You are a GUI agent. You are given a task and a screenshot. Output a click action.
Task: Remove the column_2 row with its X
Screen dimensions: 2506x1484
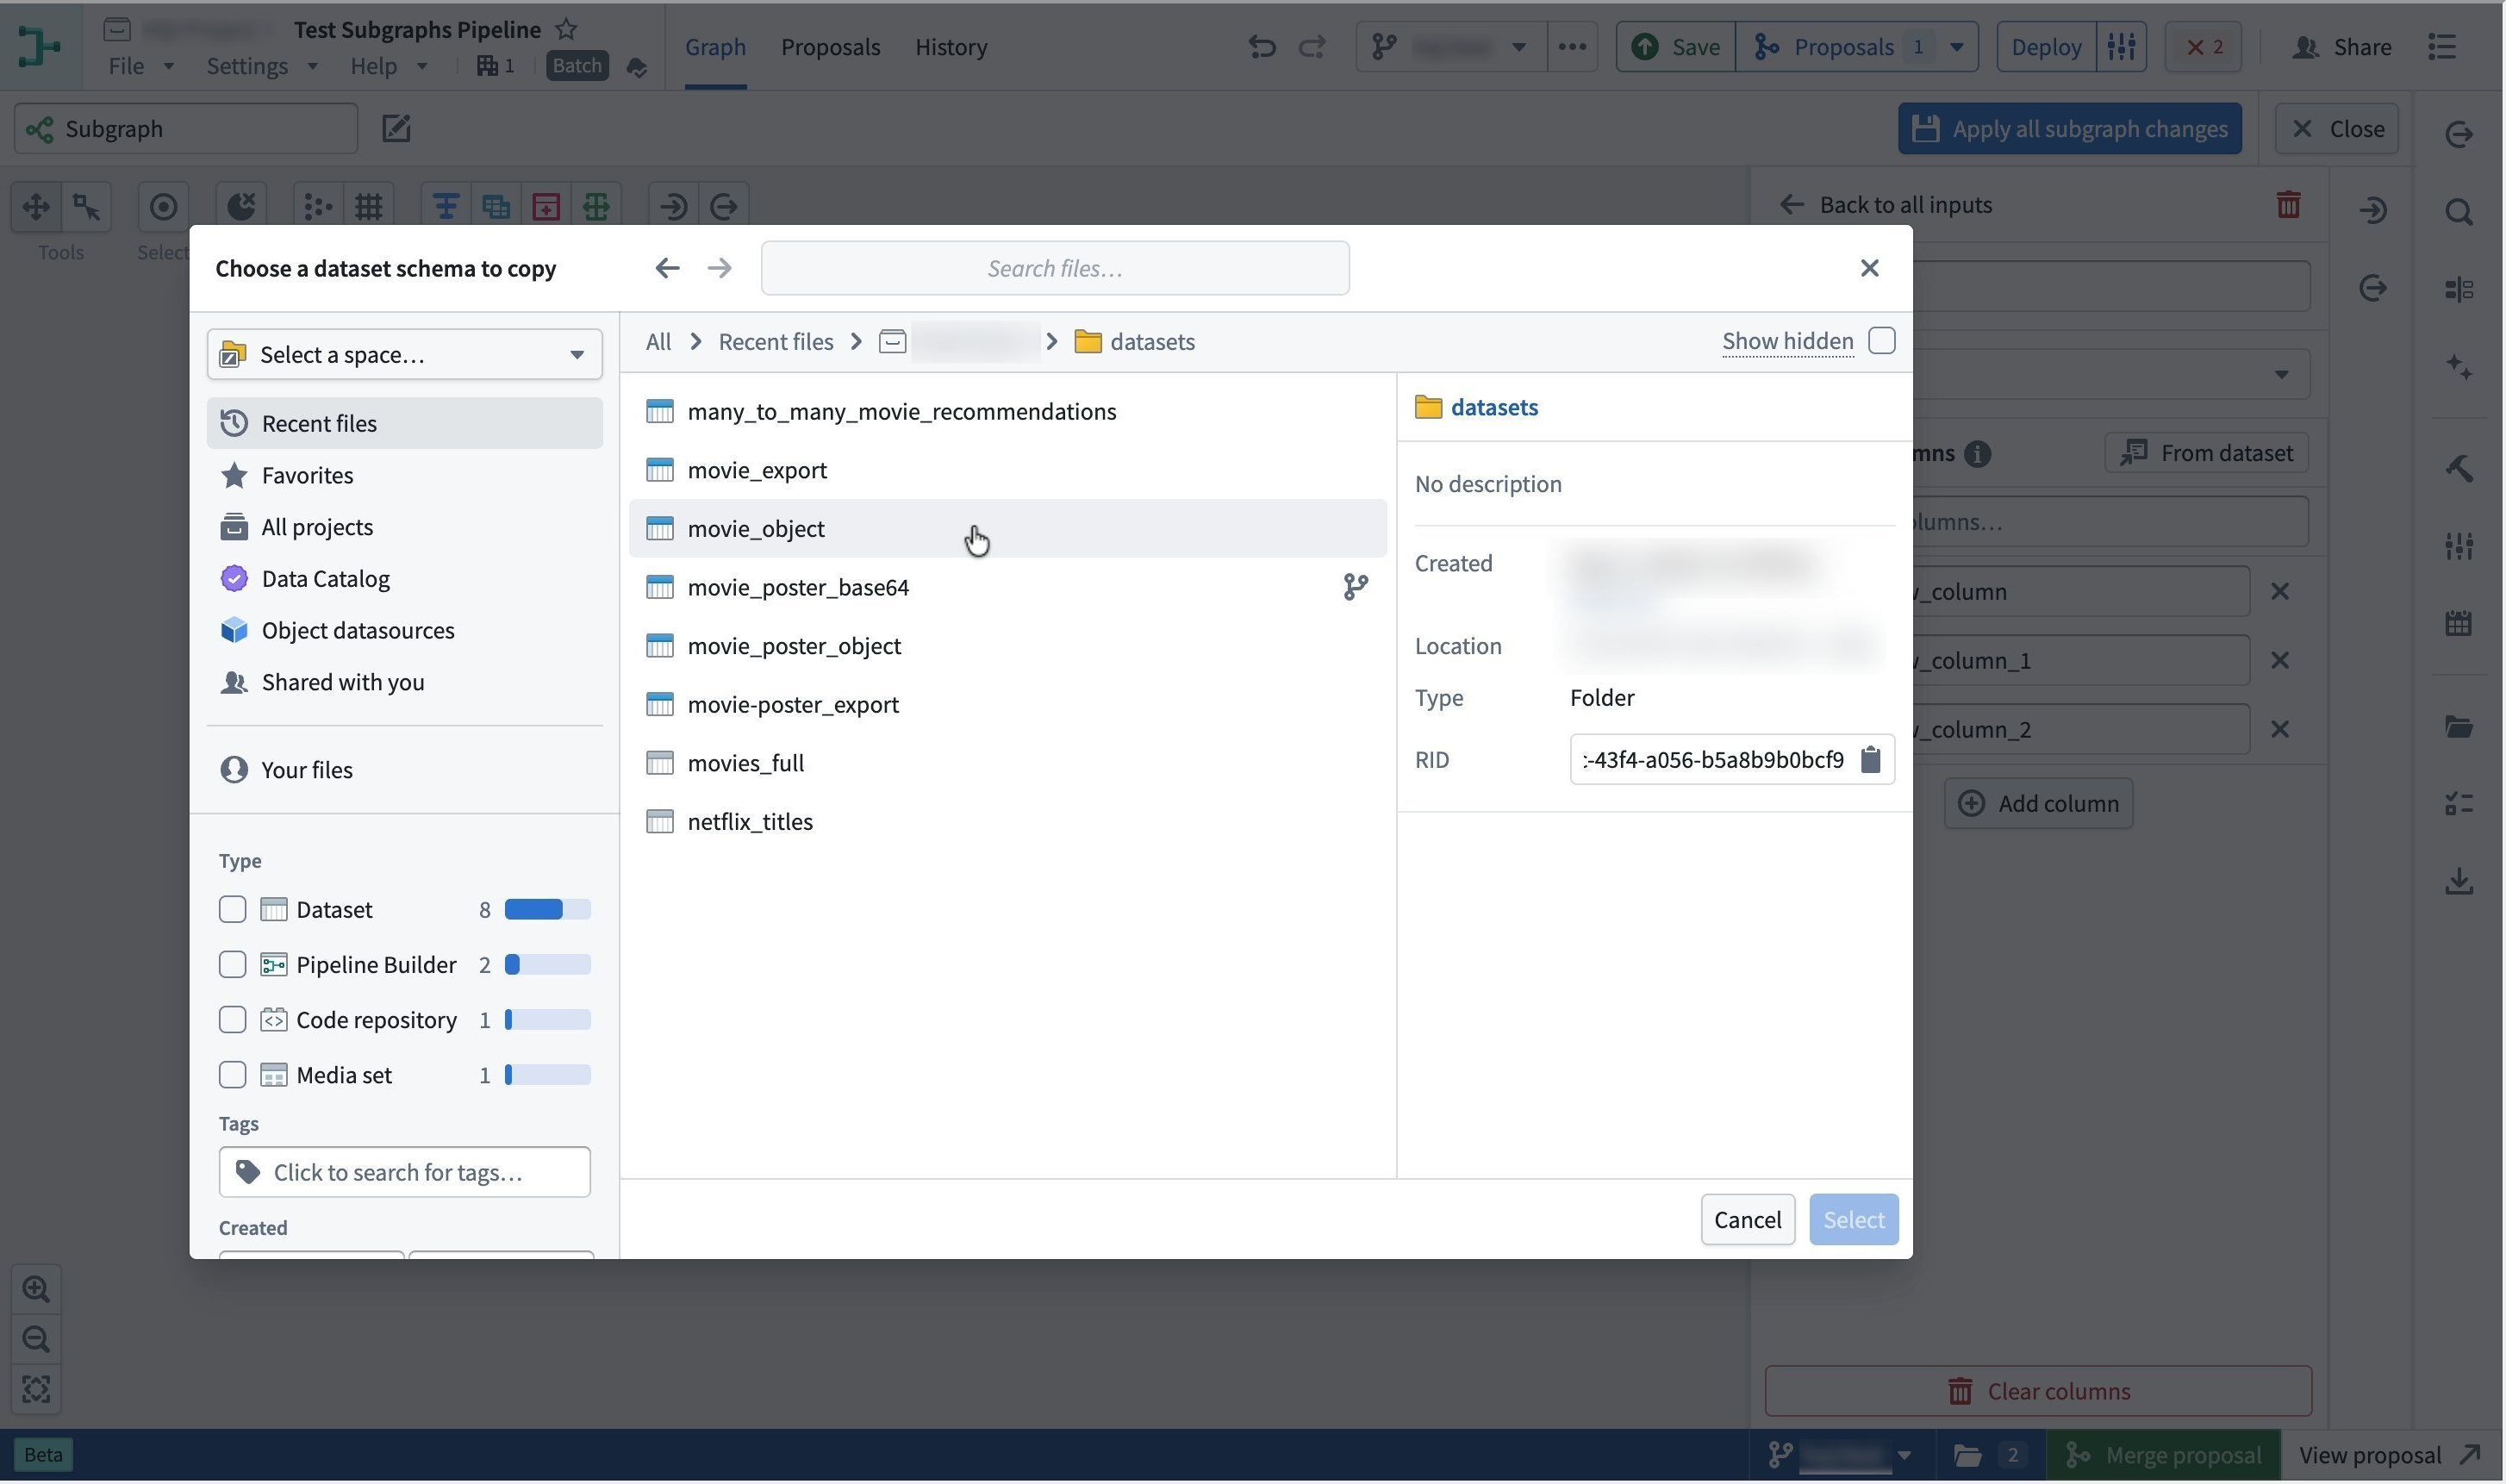pyautogui.click(x=2279, y=730)
